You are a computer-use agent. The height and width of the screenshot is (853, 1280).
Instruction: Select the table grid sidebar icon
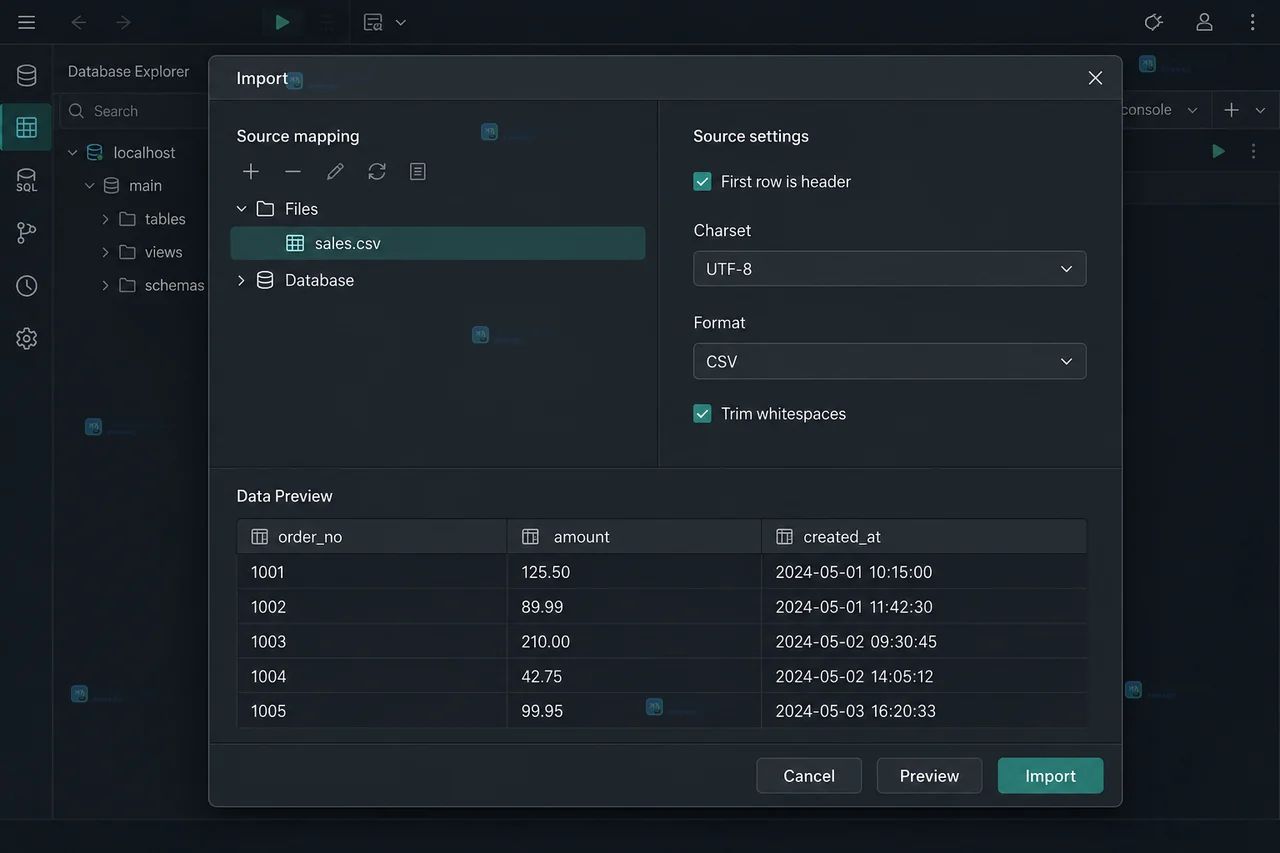click(27, 127)
